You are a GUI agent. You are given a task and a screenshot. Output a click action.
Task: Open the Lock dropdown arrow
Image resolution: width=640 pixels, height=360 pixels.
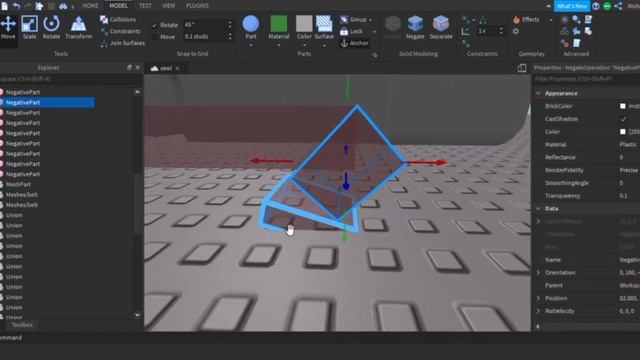point(374,31)
